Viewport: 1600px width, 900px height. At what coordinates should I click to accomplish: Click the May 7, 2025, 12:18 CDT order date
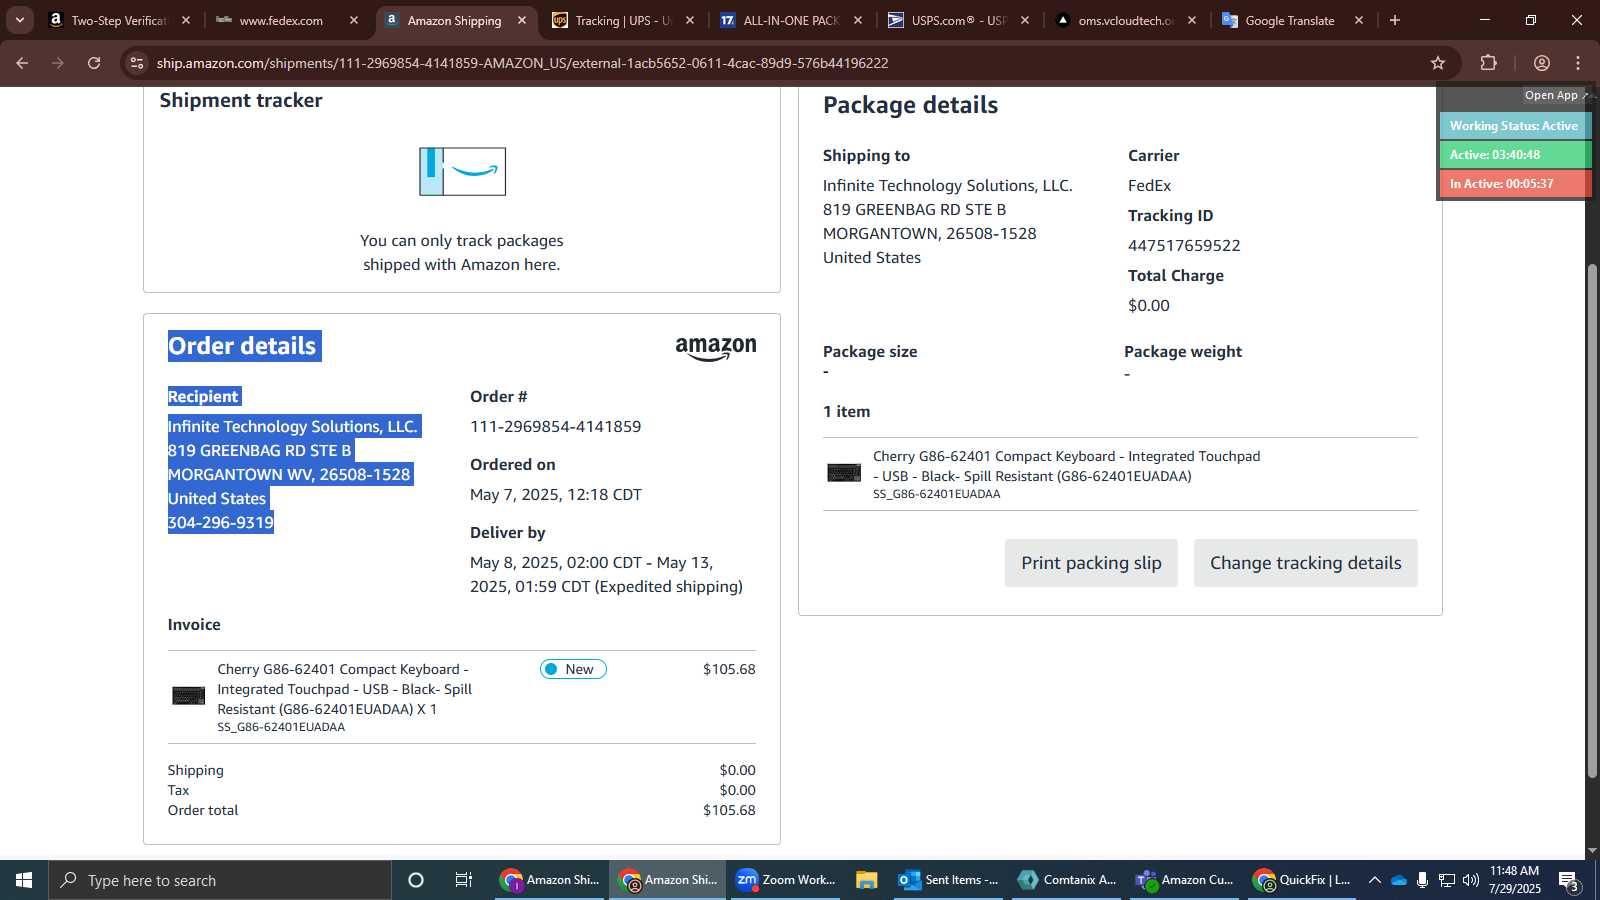click(x=555, y=495)
